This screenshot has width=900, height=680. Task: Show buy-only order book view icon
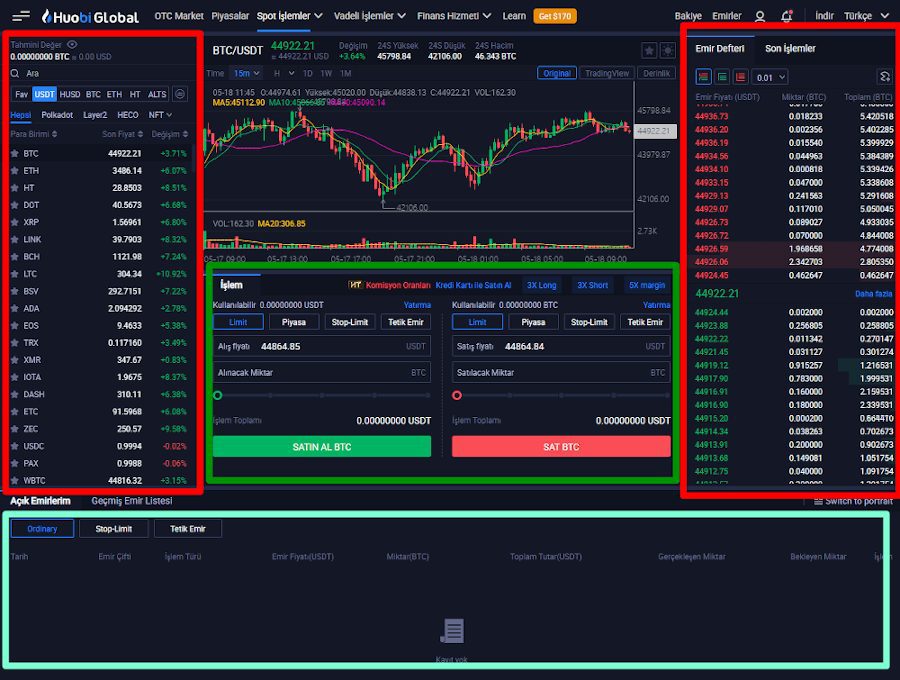(722, 77)
